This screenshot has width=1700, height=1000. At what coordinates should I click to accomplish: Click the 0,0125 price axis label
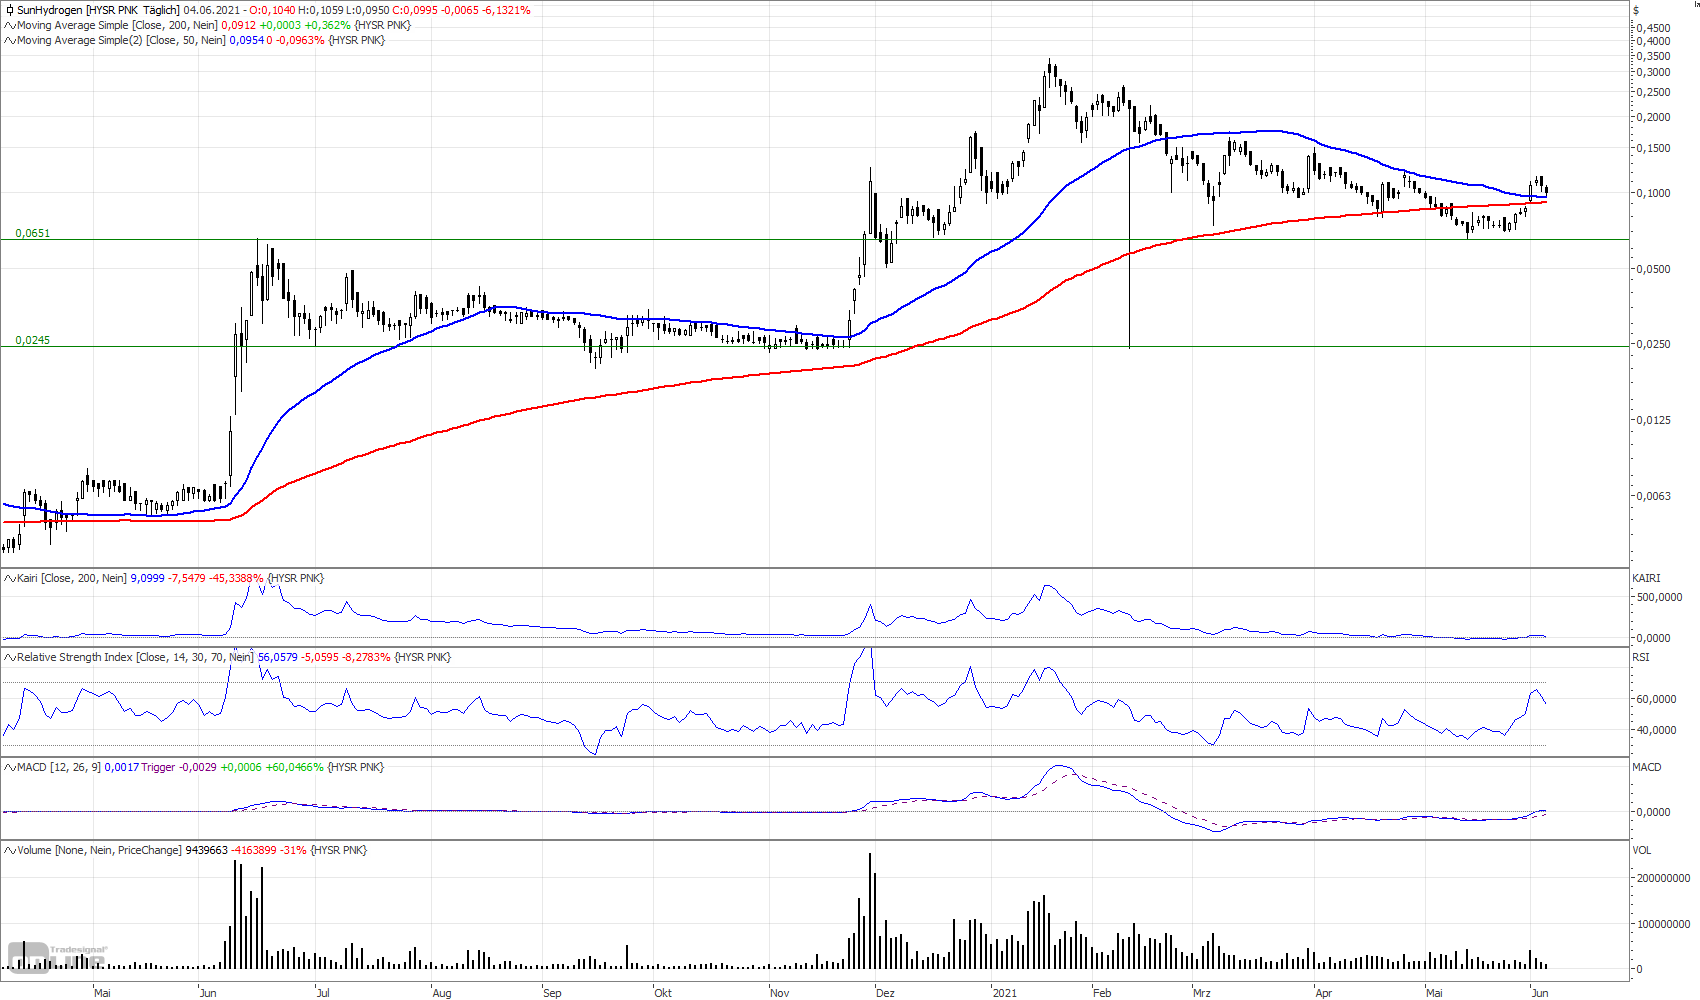pos(1654,420)
